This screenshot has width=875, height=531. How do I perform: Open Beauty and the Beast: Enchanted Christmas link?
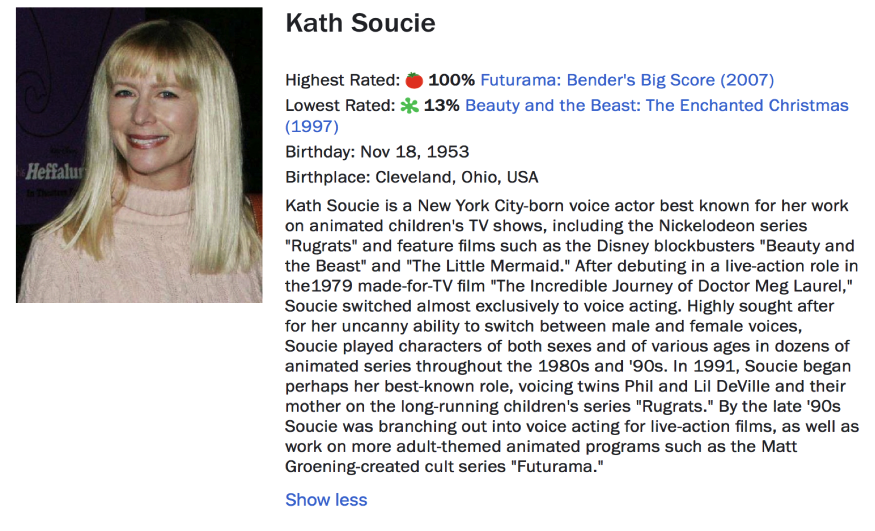click(656, 106)
